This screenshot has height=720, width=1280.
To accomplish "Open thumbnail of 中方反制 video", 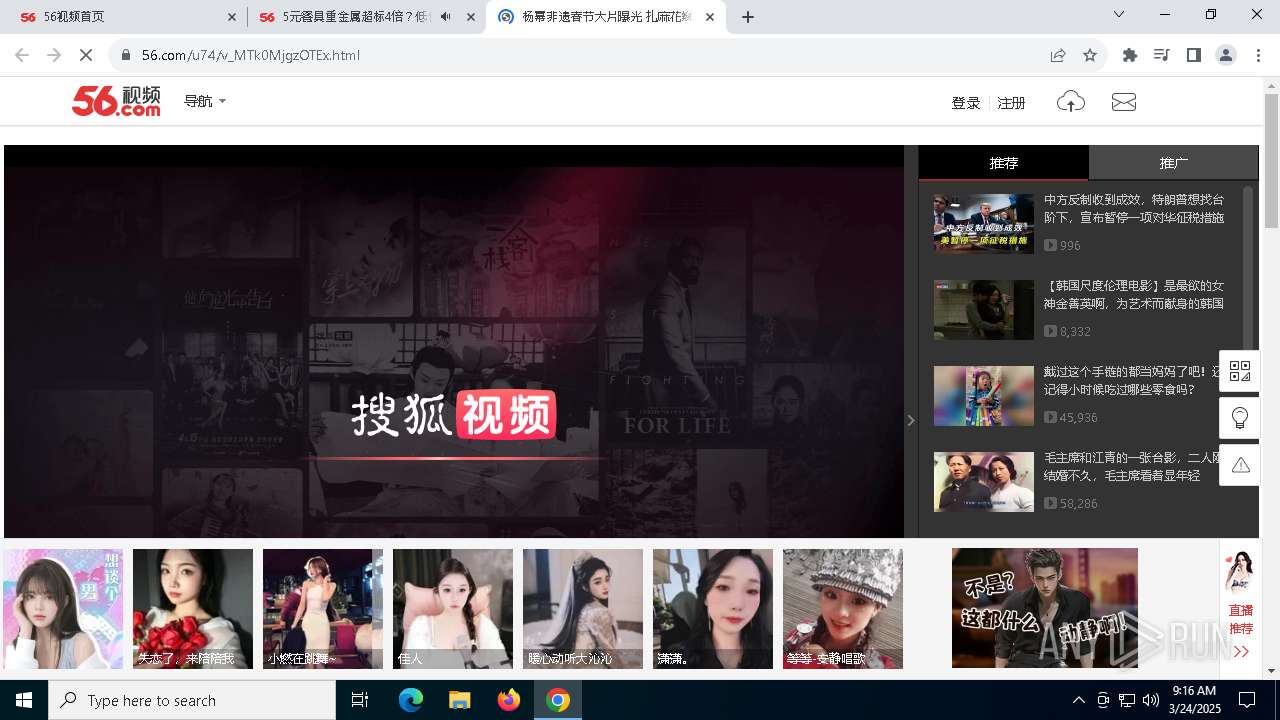I will pyautogui.click(x=984, y=224).
